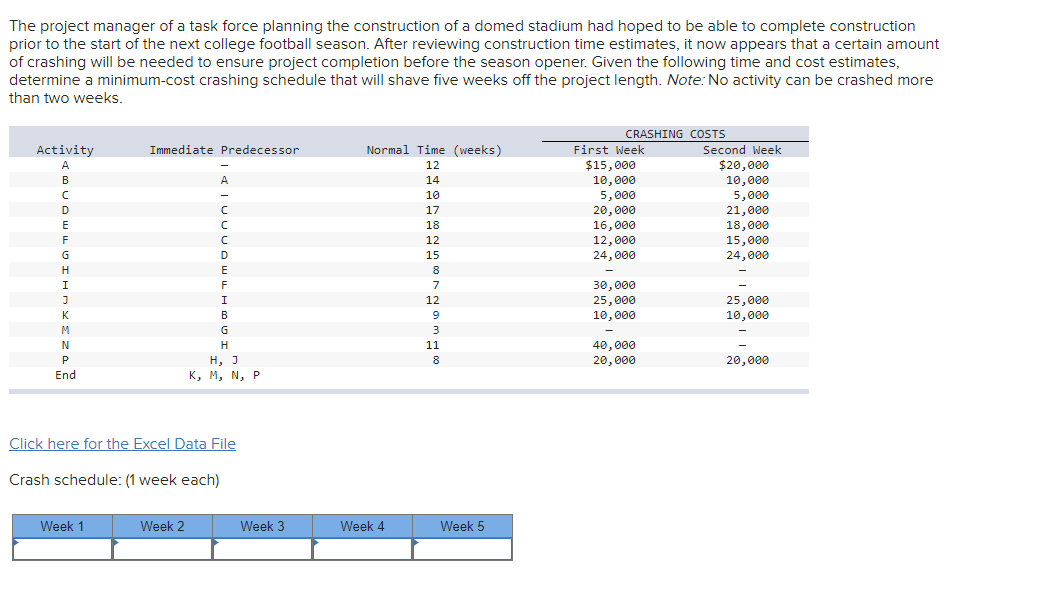The width and height of the screenshot is (1063, 603).
Task: Click the Week 1 answer input cell
Action: point(62,549)
